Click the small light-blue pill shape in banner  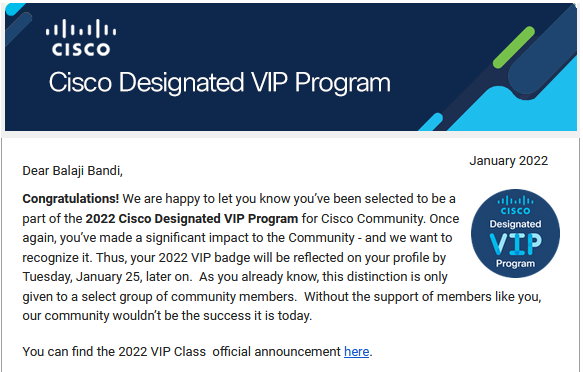(431, 122)
